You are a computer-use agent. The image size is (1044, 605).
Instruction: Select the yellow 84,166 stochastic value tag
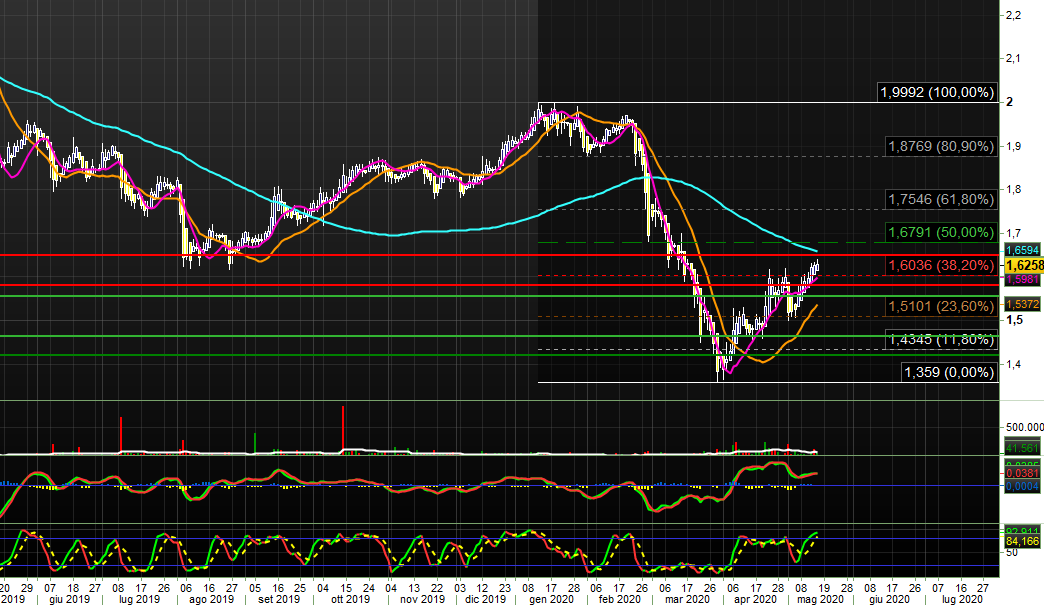[1023, 542]
